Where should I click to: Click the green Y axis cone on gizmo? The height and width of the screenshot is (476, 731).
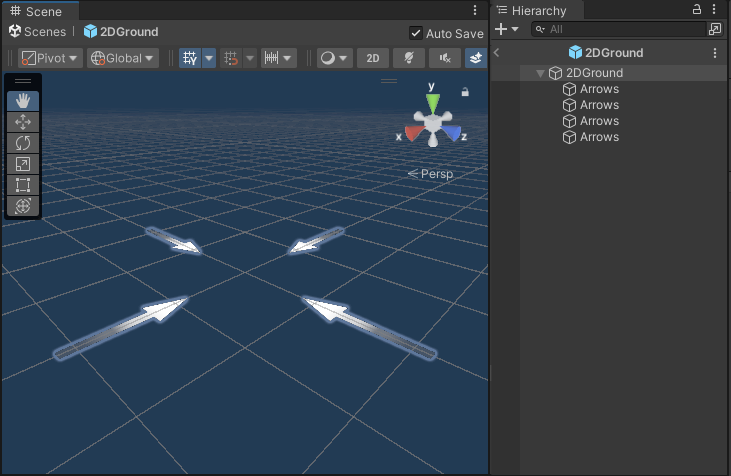[432, 103]
